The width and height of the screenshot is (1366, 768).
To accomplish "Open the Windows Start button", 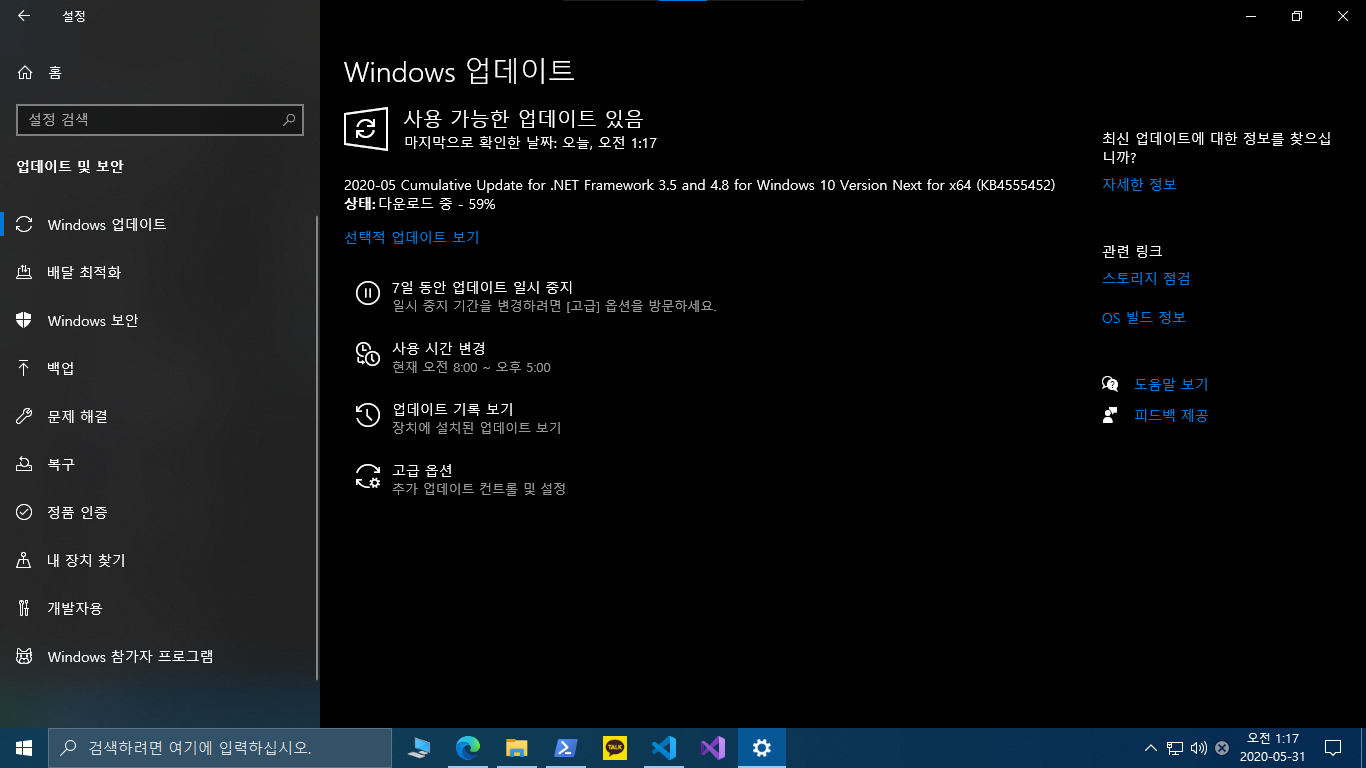I will point(24,748).
